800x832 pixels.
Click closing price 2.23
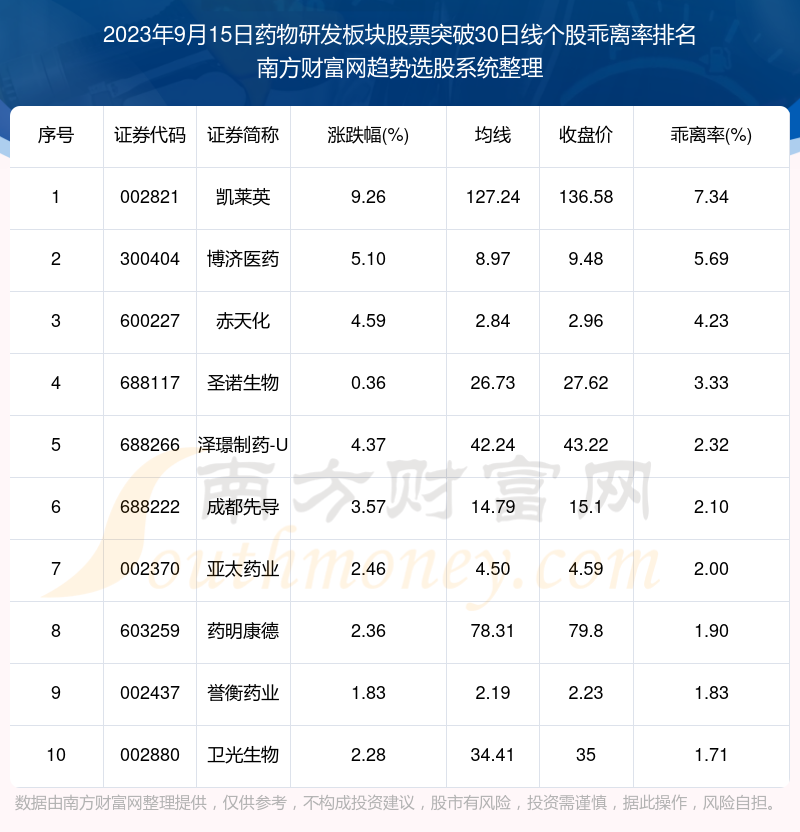click(x=586, y=693)
